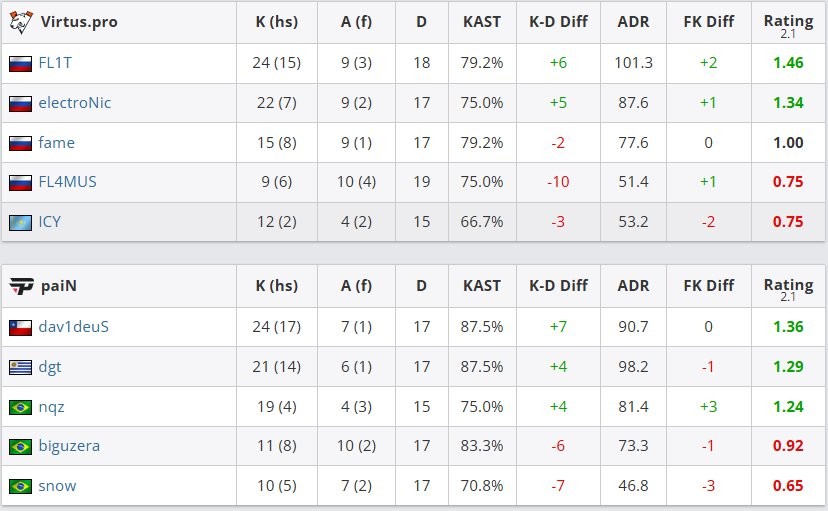
Task: Open the snow player profile
Action: [x=57, y=486]
